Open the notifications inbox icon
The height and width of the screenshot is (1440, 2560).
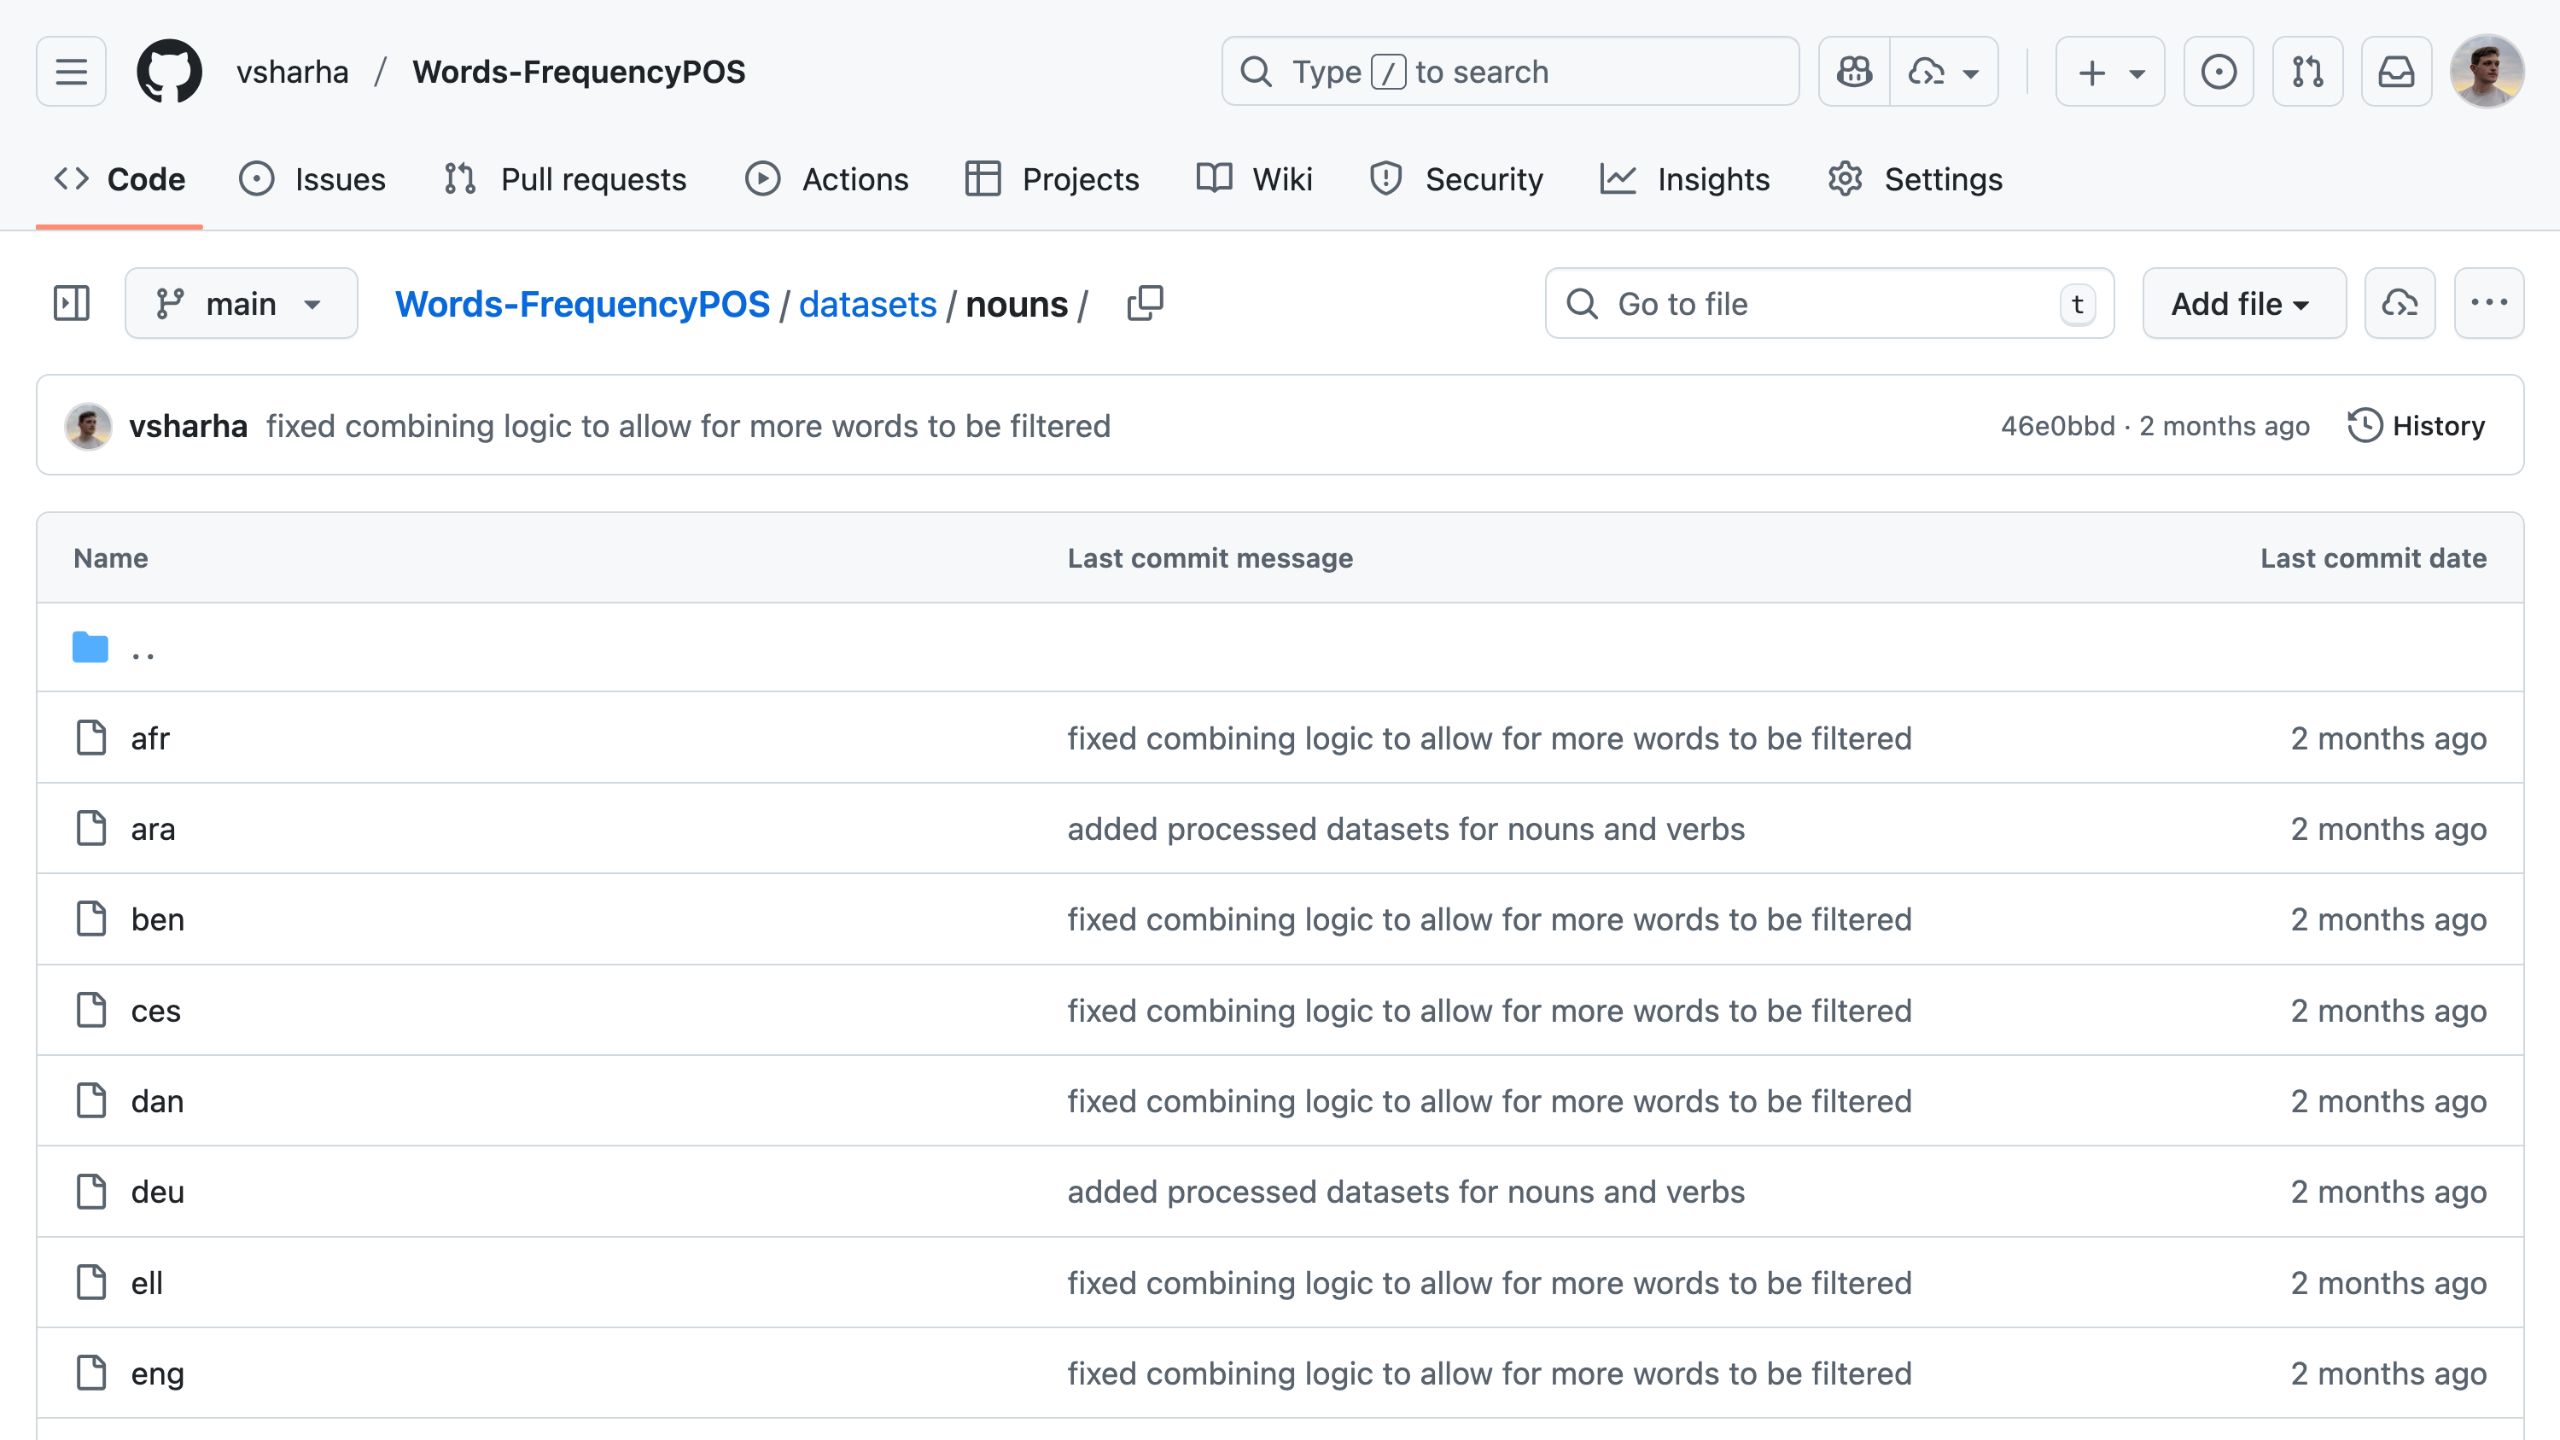(x=2396, y=72)
